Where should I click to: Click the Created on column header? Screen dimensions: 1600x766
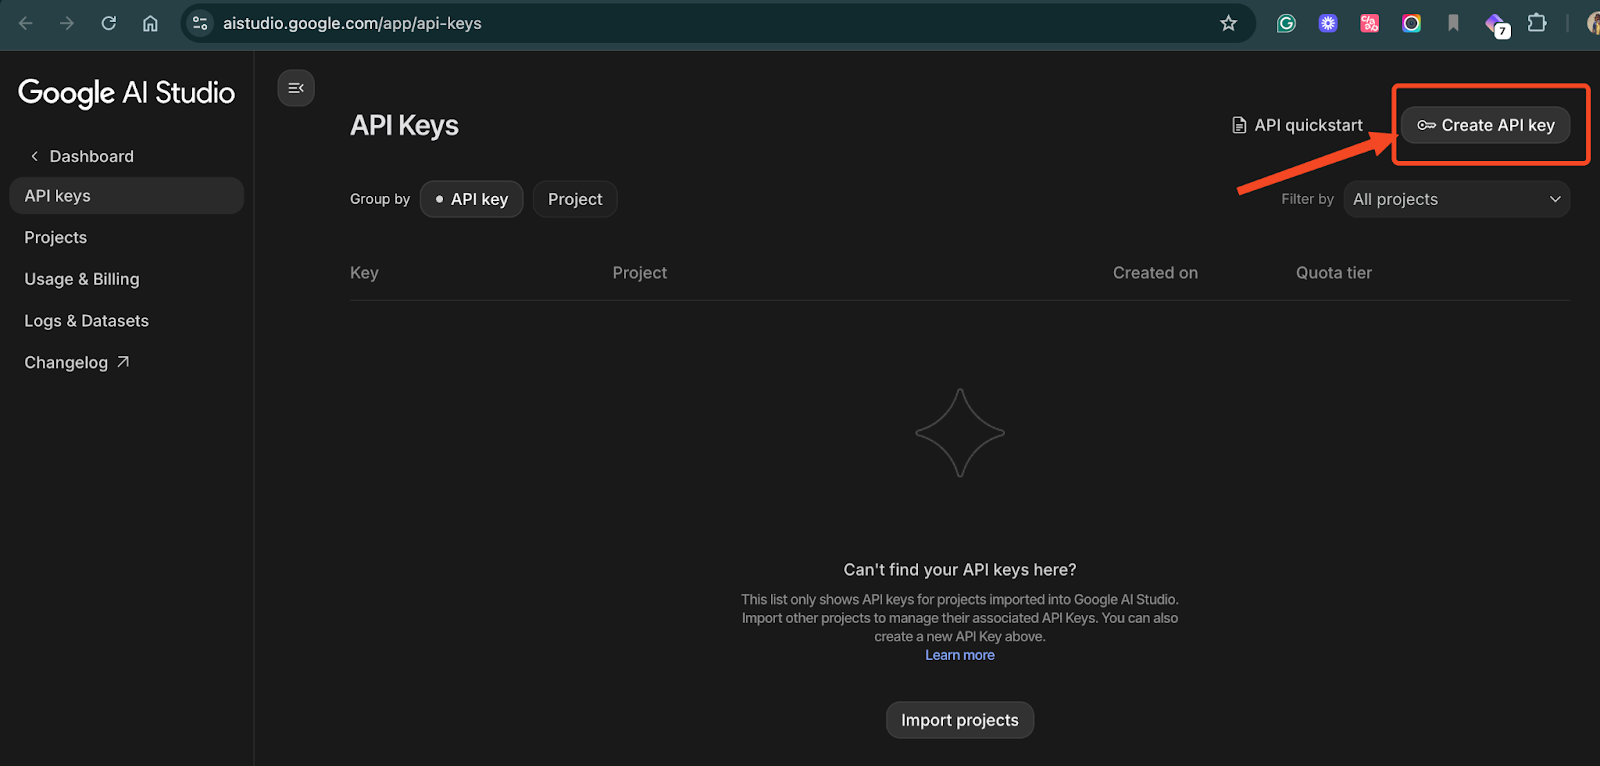click(1155, 273)
